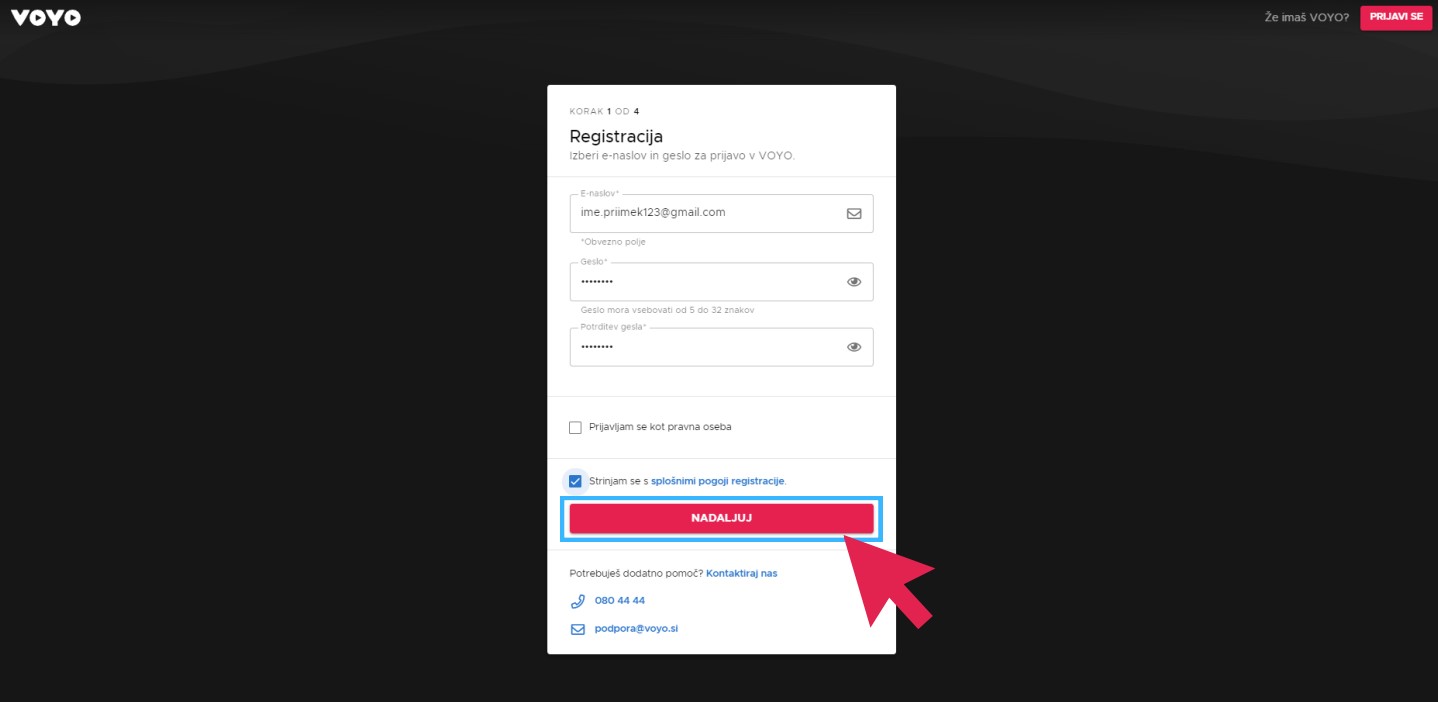Click the 'Prijavljam se kot pravna oseba' label text
Viewport: 1438px width, 702px height.
coord(660,427)
